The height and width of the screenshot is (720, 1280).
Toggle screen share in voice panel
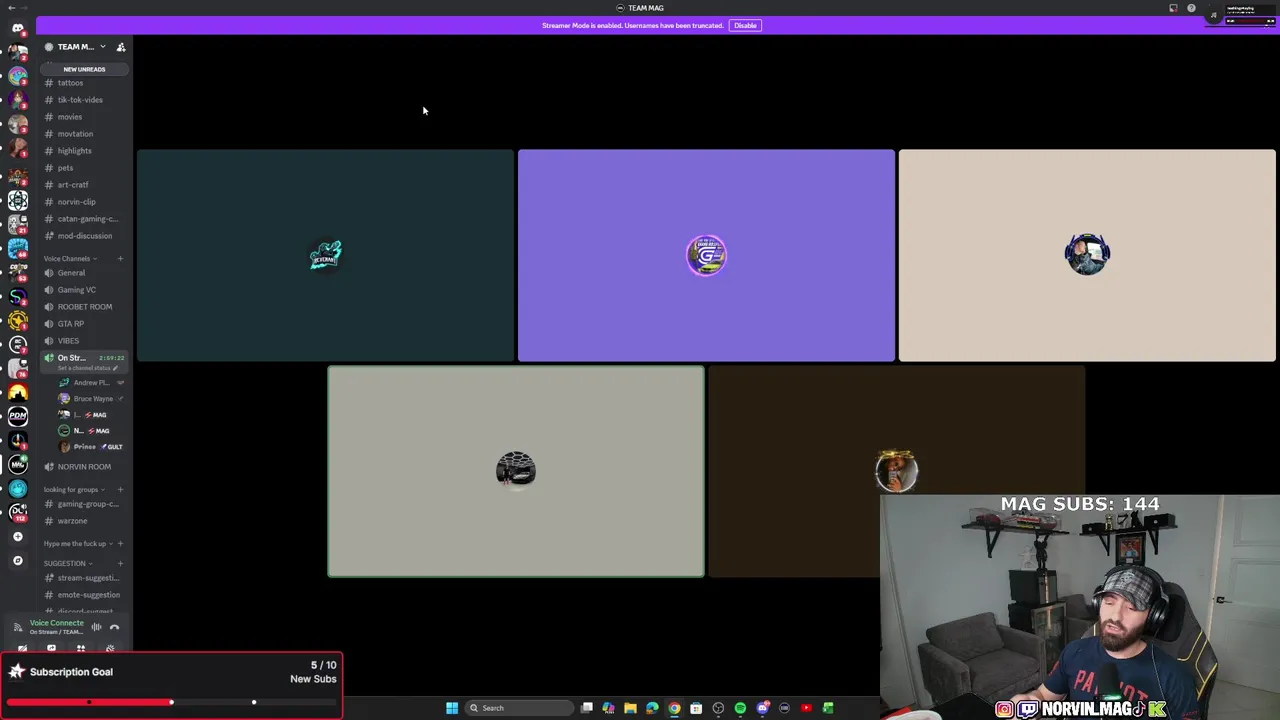click(x=51, y=648)
